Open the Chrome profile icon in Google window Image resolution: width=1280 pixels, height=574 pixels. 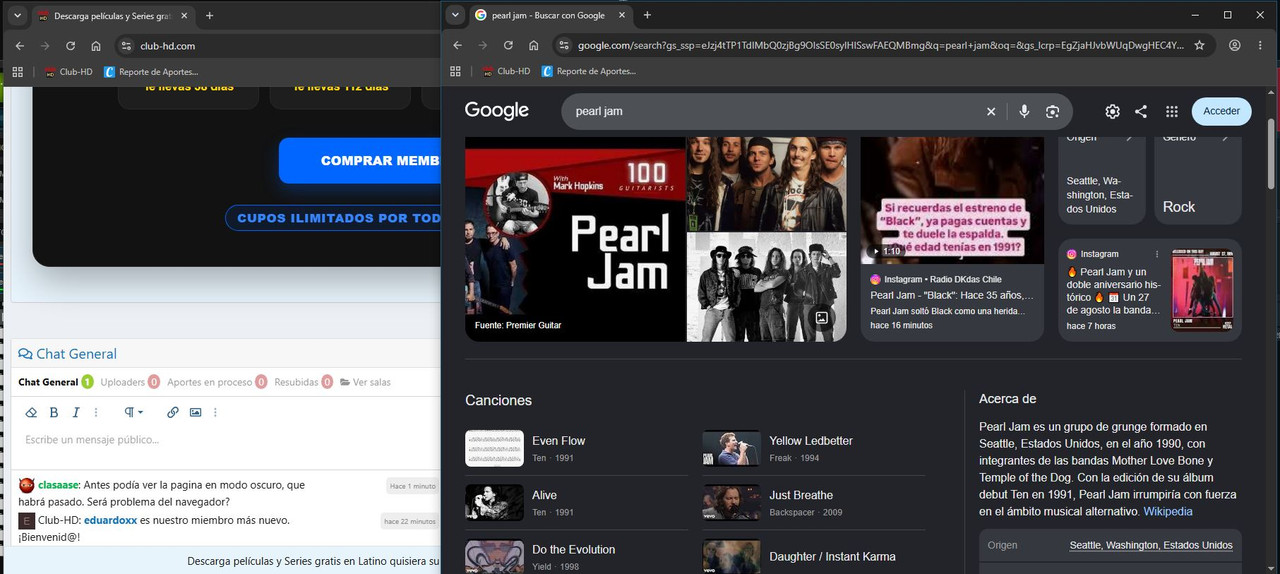1235,45
